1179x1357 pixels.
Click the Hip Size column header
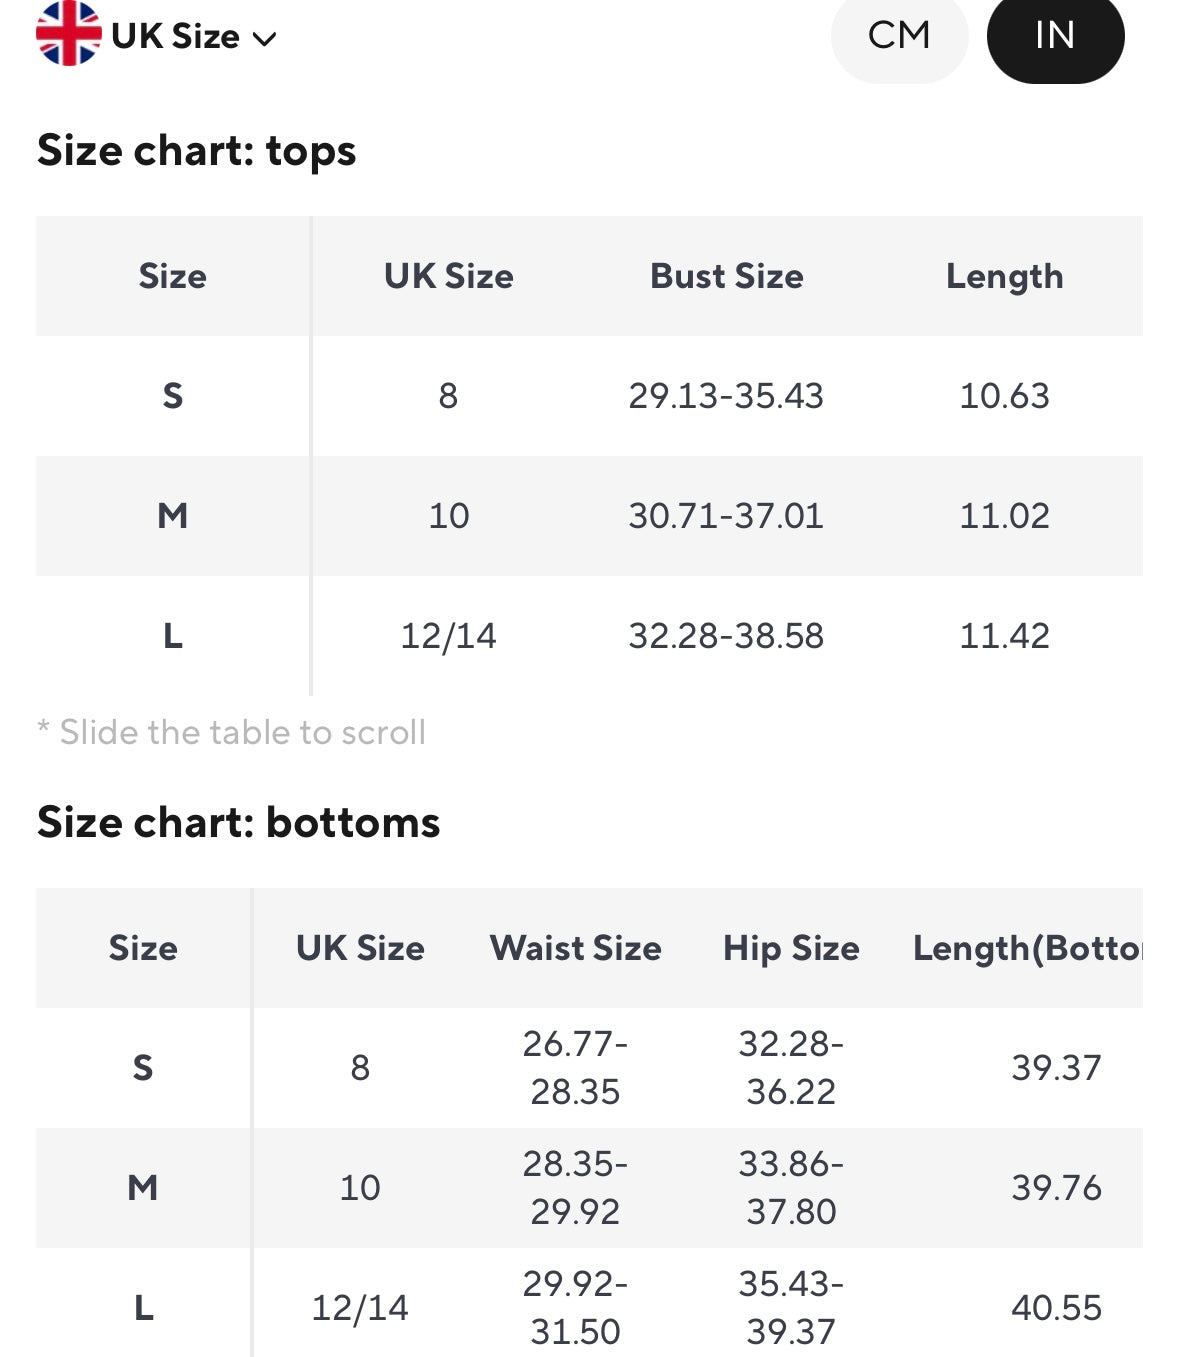click(x=791, y=948)
